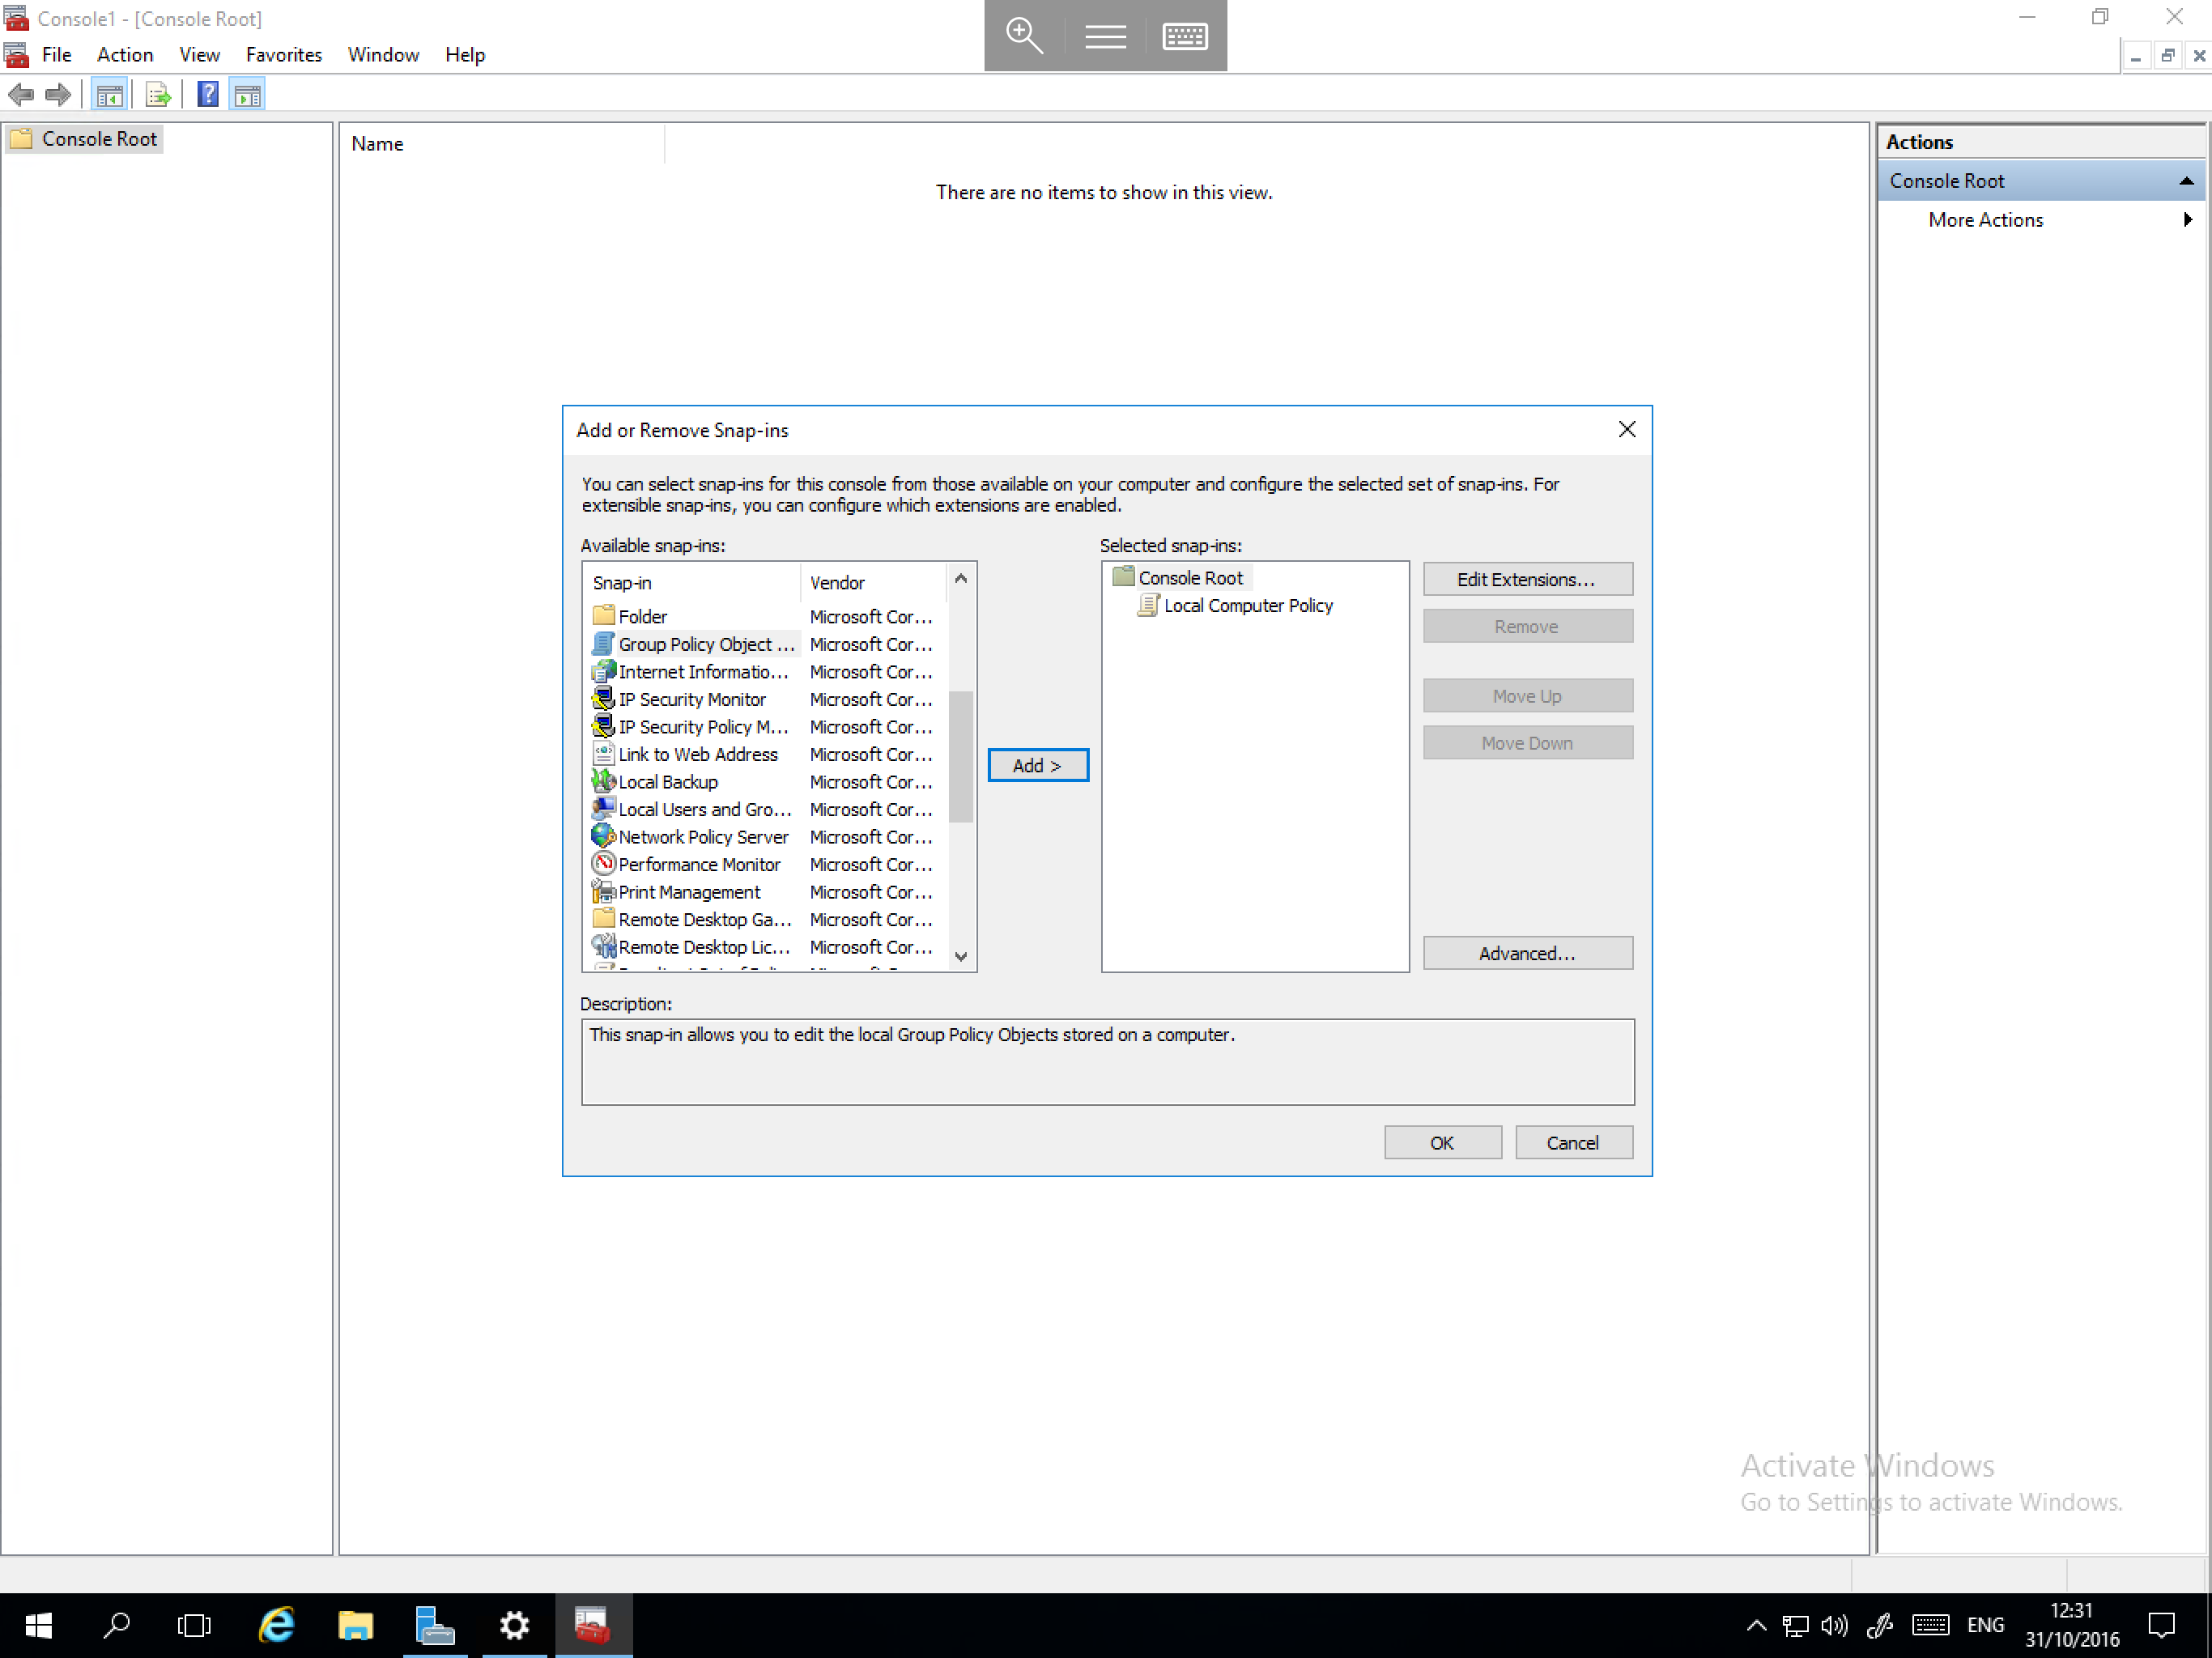Click the Group Policy Object snap-in icon
The width and height of the screenshot is (2212, 1658).
pos(604,643)
